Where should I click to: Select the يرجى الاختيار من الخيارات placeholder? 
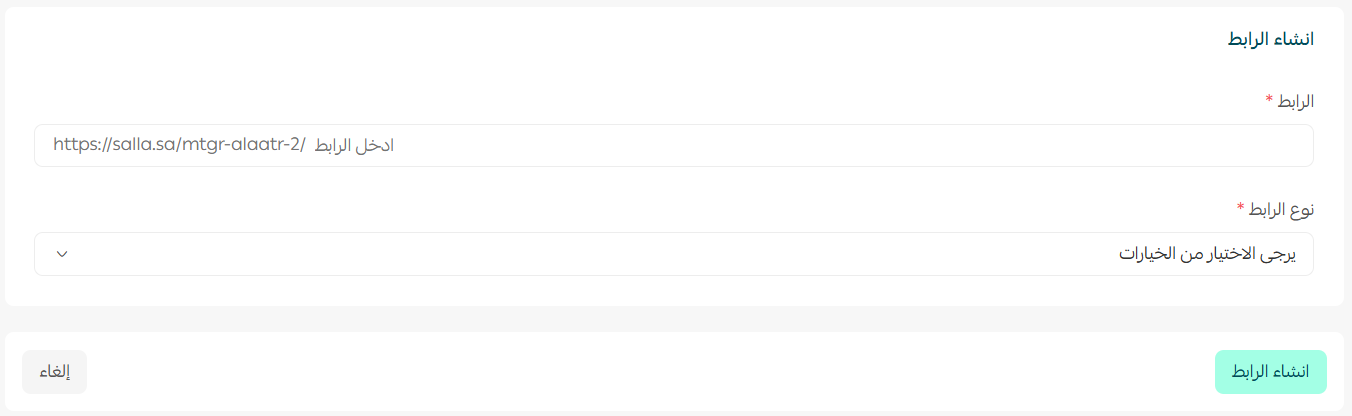(x=1207, y=254)
